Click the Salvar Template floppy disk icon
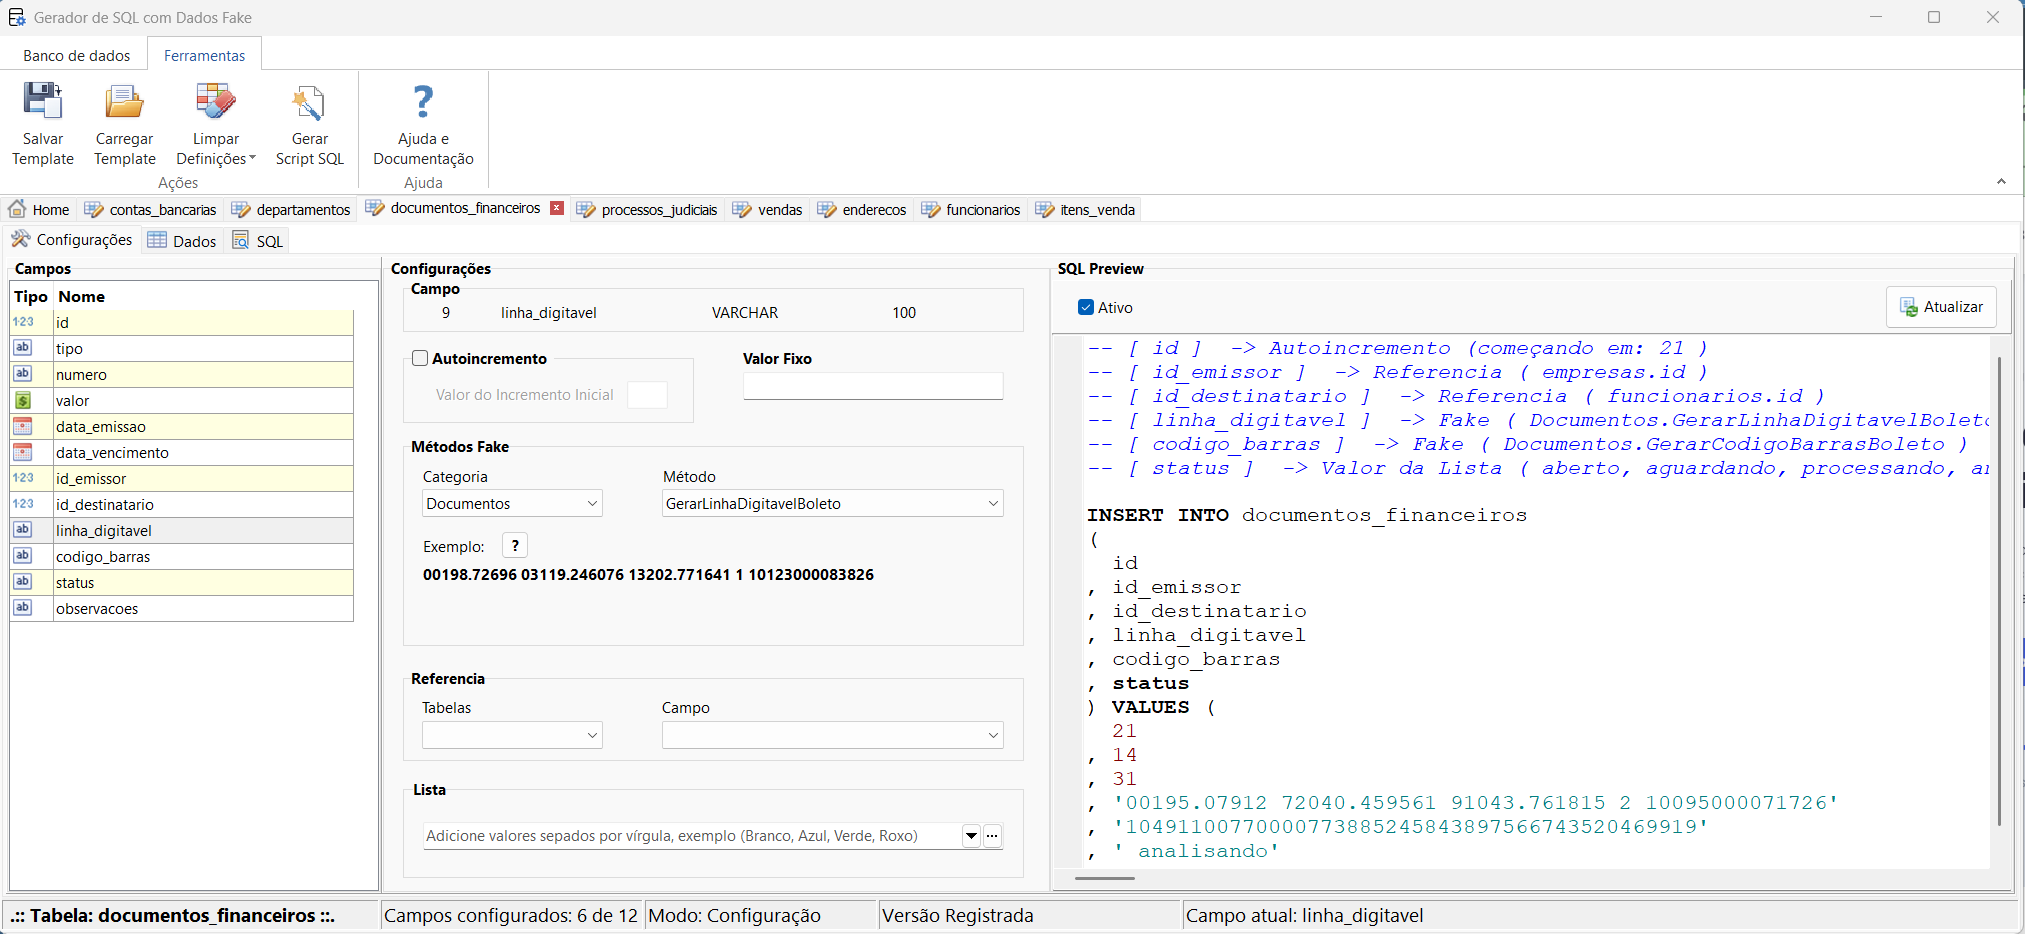This screenshot has height=934, width=2025. (x=43, y=102)
